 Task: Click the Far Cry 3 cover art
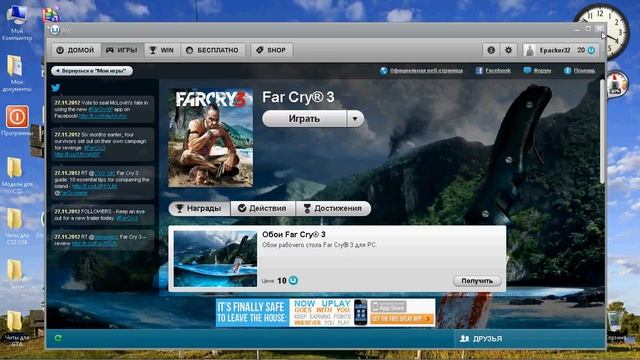(x=211, y=138)
